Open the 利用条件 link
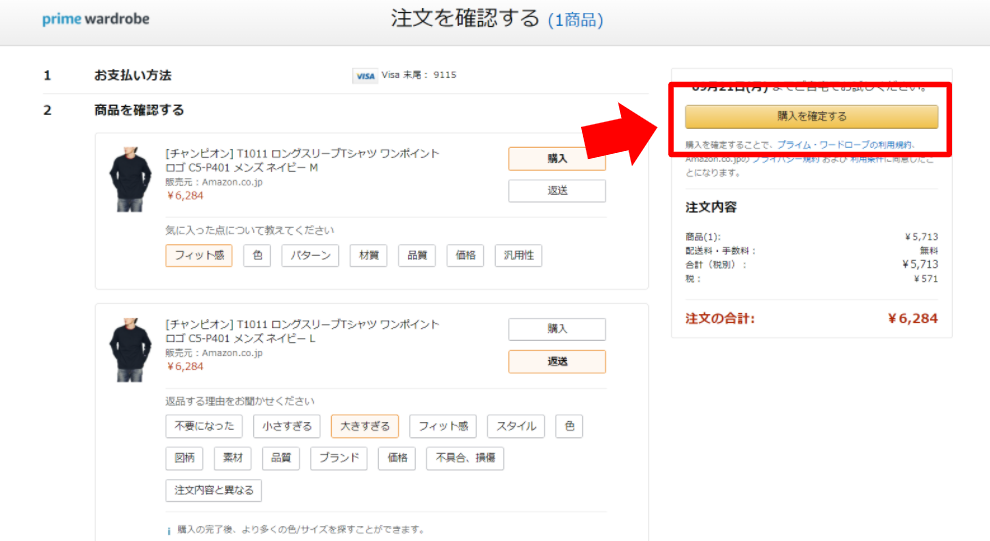The width and height of the screenshot is (990, 541). [866, 159]
